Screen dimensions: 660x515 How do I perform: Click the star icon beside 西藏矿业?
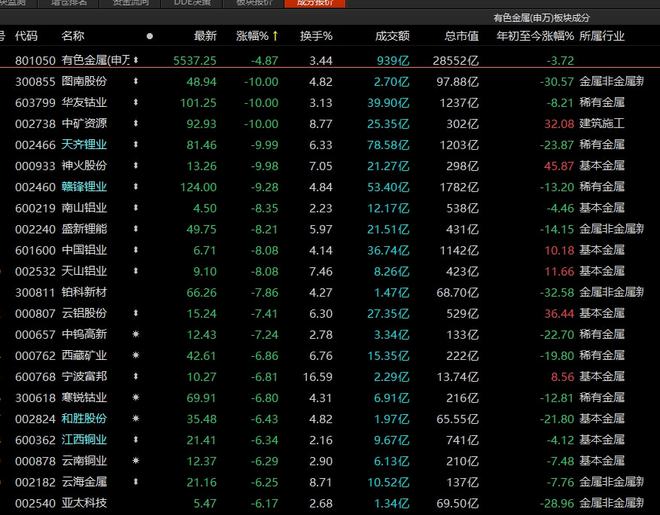(136, 355)
